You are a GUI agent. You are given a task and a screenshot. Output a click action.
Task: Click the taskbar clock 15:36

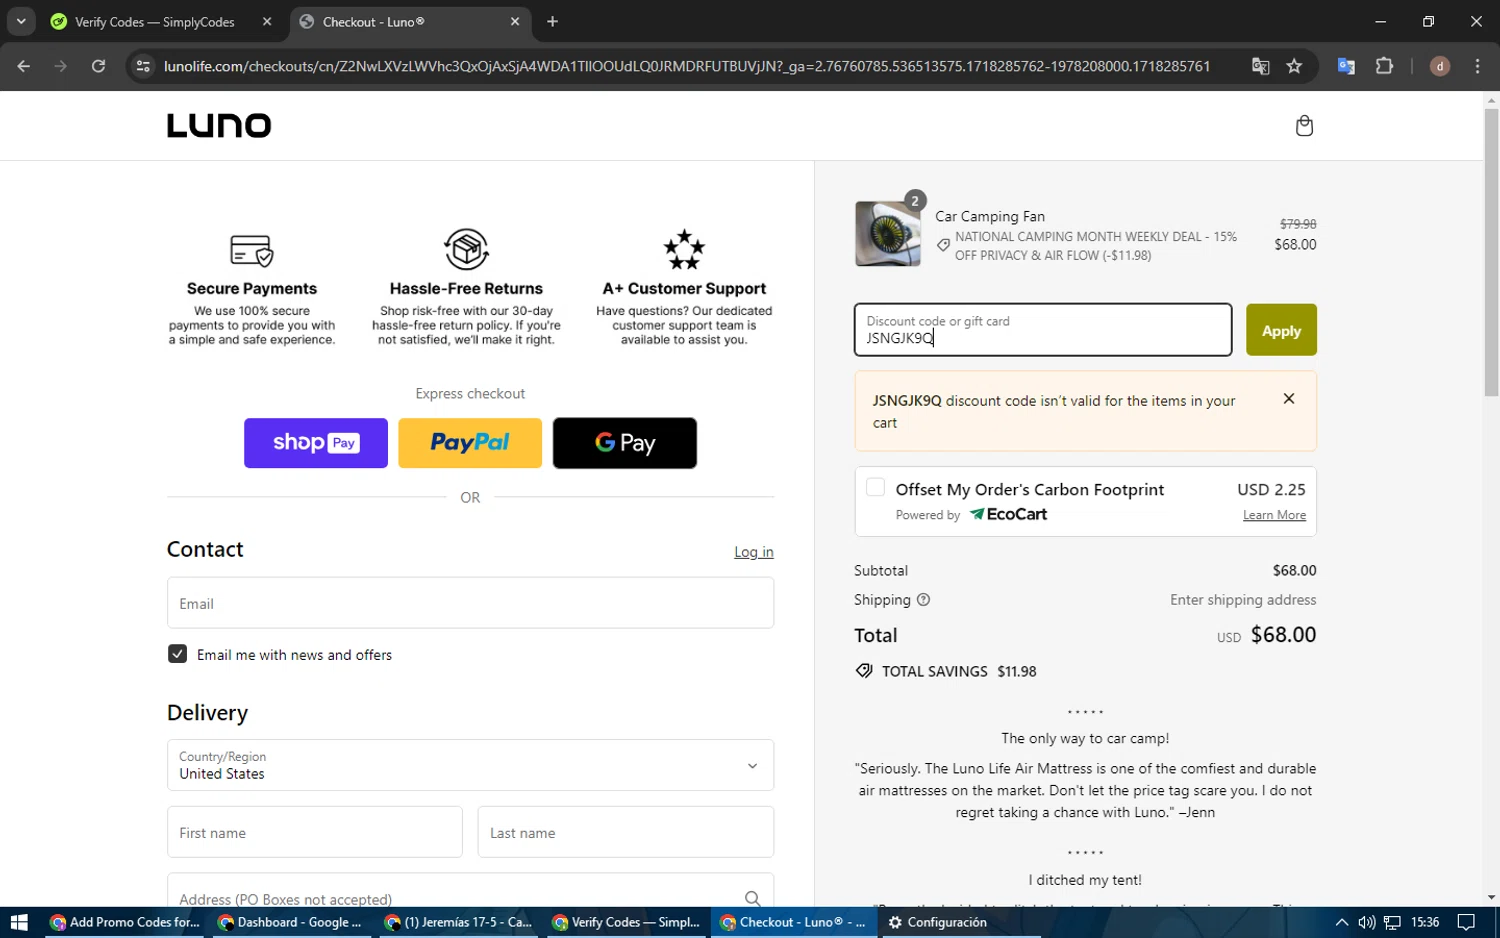1425,922
